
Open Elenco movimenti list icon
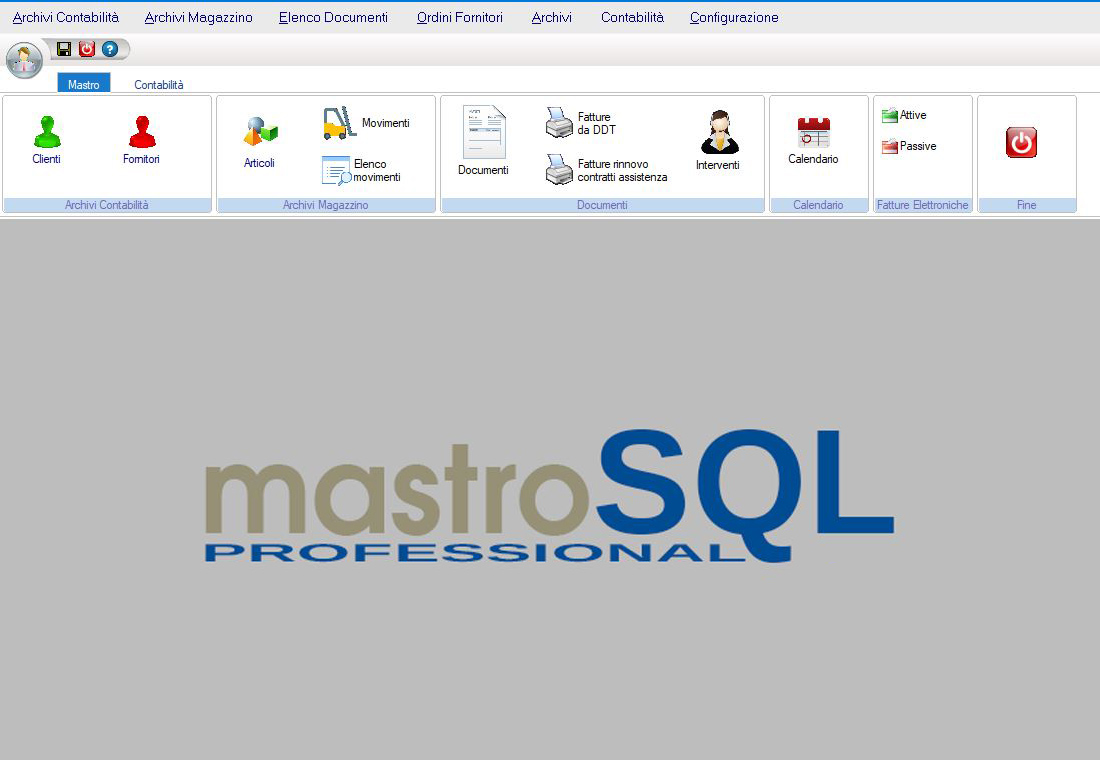click(336, 171)
